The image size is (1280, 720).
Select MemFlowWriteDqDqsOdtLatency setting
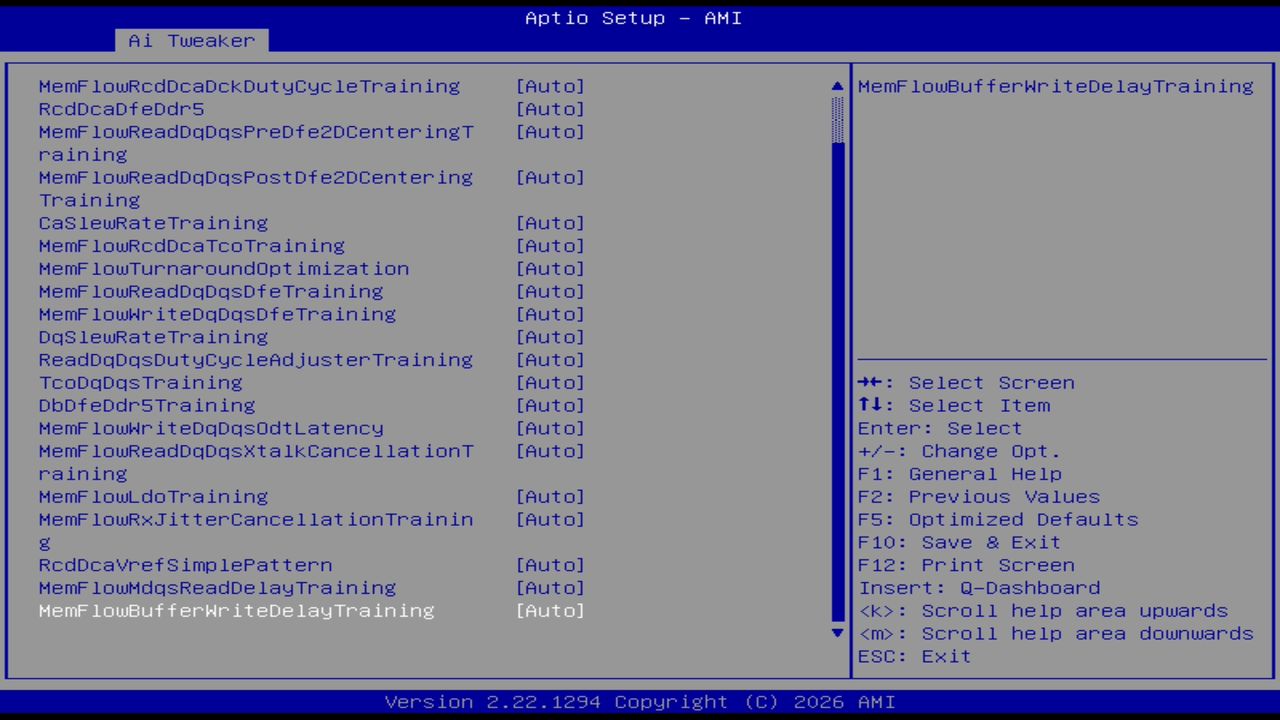[210, 428]
